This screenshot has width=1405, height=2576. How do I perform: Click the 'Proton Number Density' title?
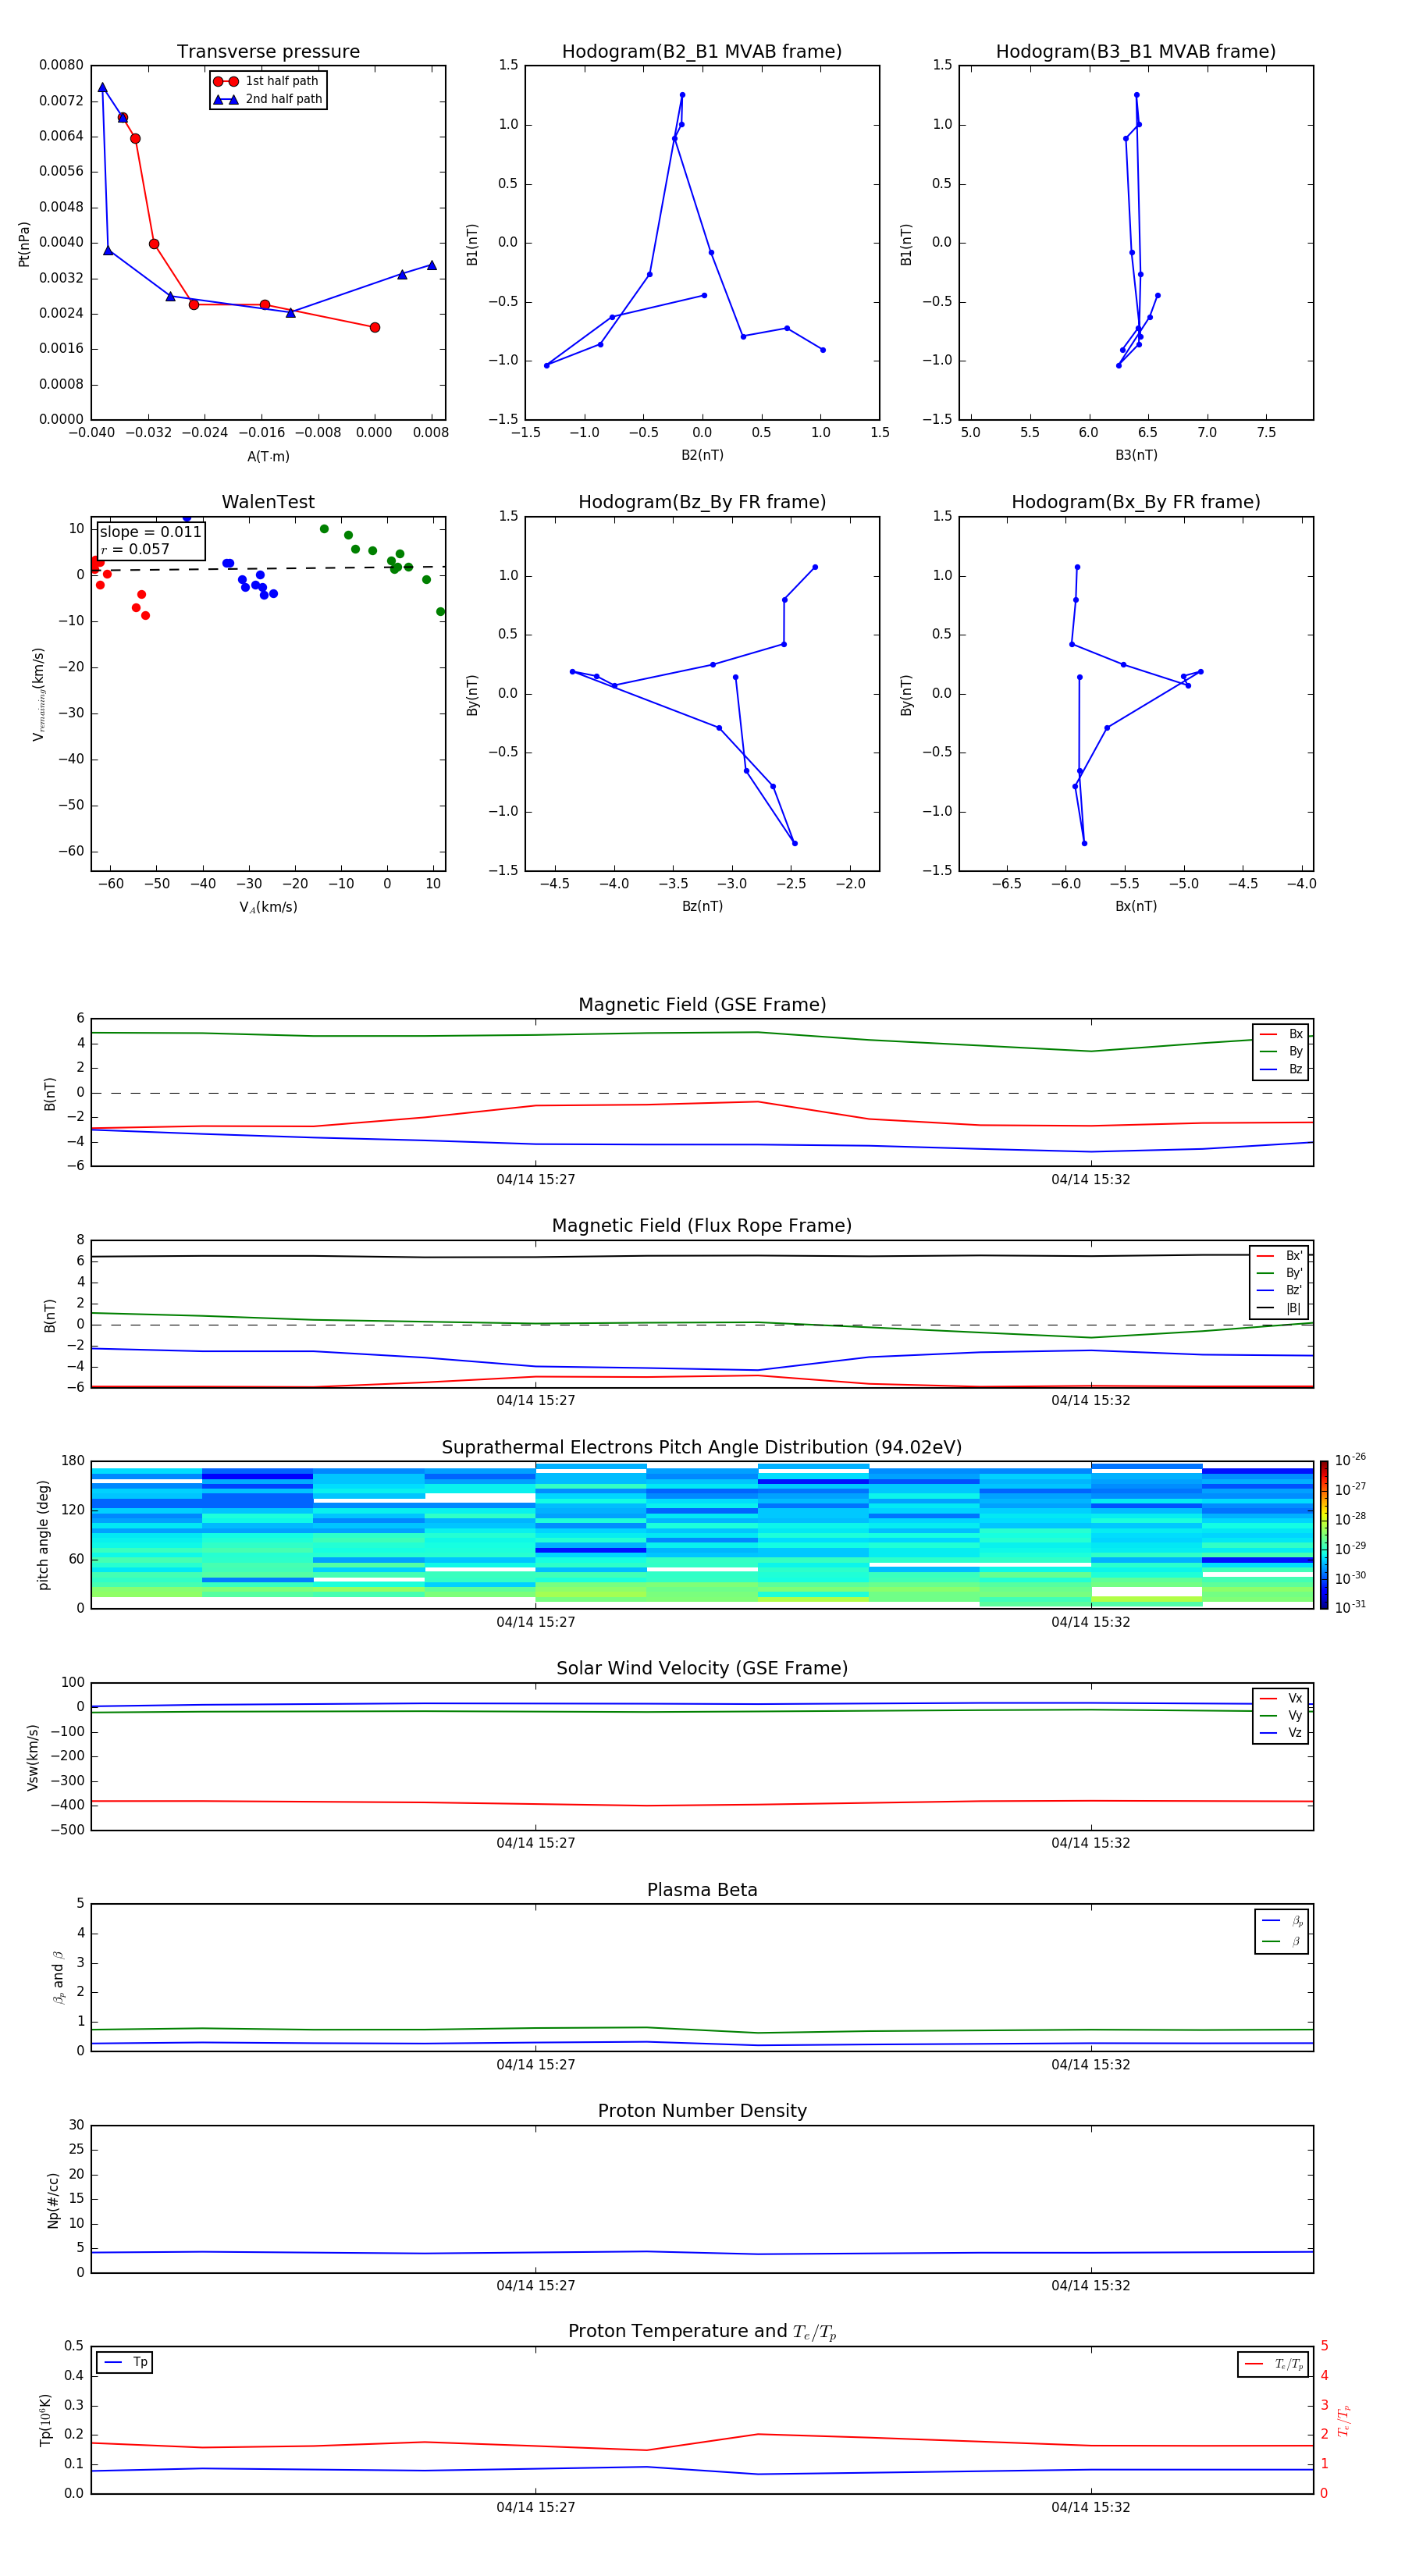[702, 2111]
